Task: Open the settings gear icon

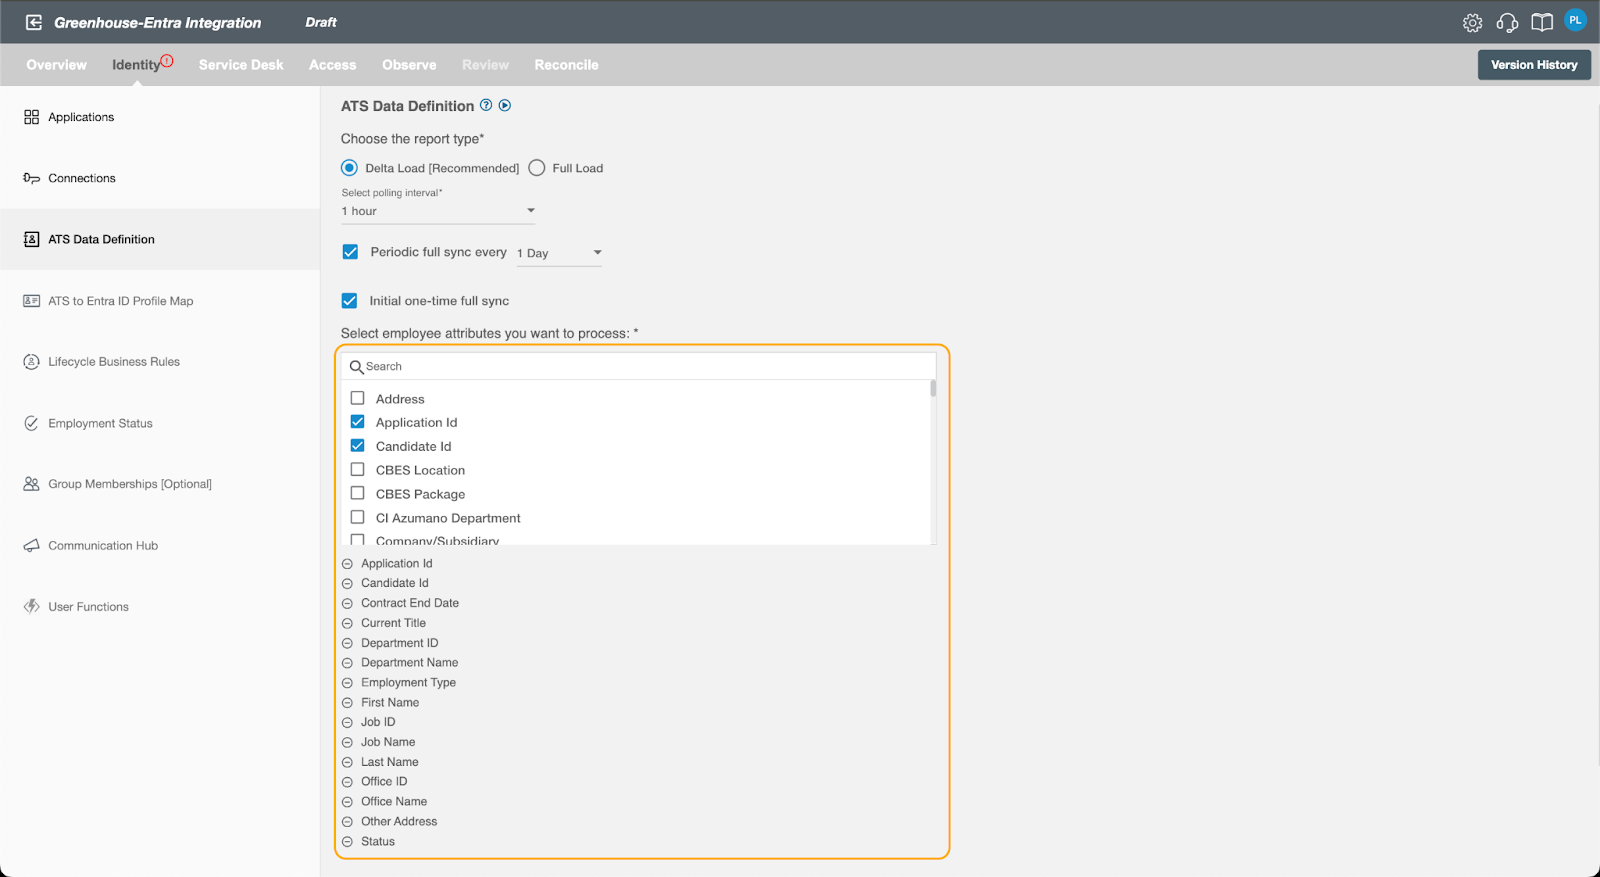Action: pyautogui.click(x=1472, y=23)
